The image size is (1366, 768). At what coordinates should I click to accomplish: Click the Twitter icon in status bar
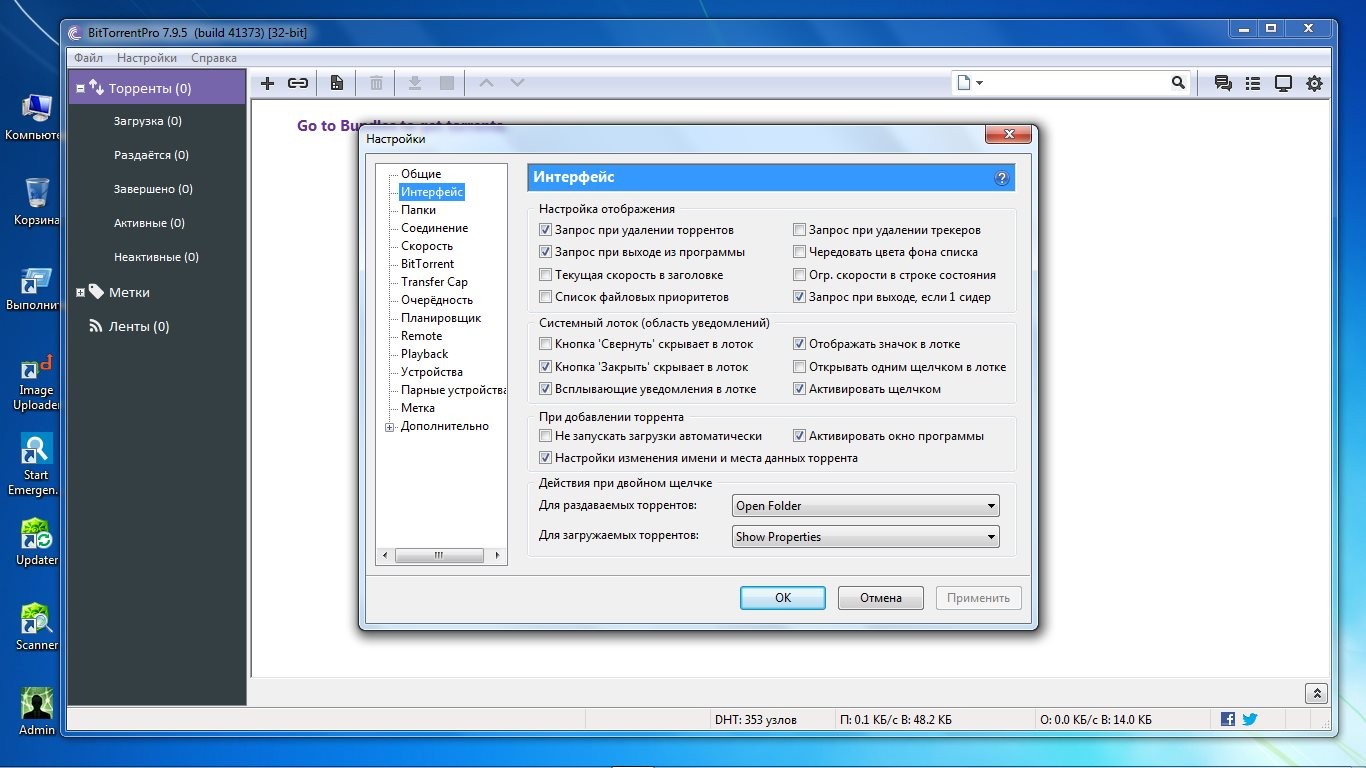[1250, 719]
